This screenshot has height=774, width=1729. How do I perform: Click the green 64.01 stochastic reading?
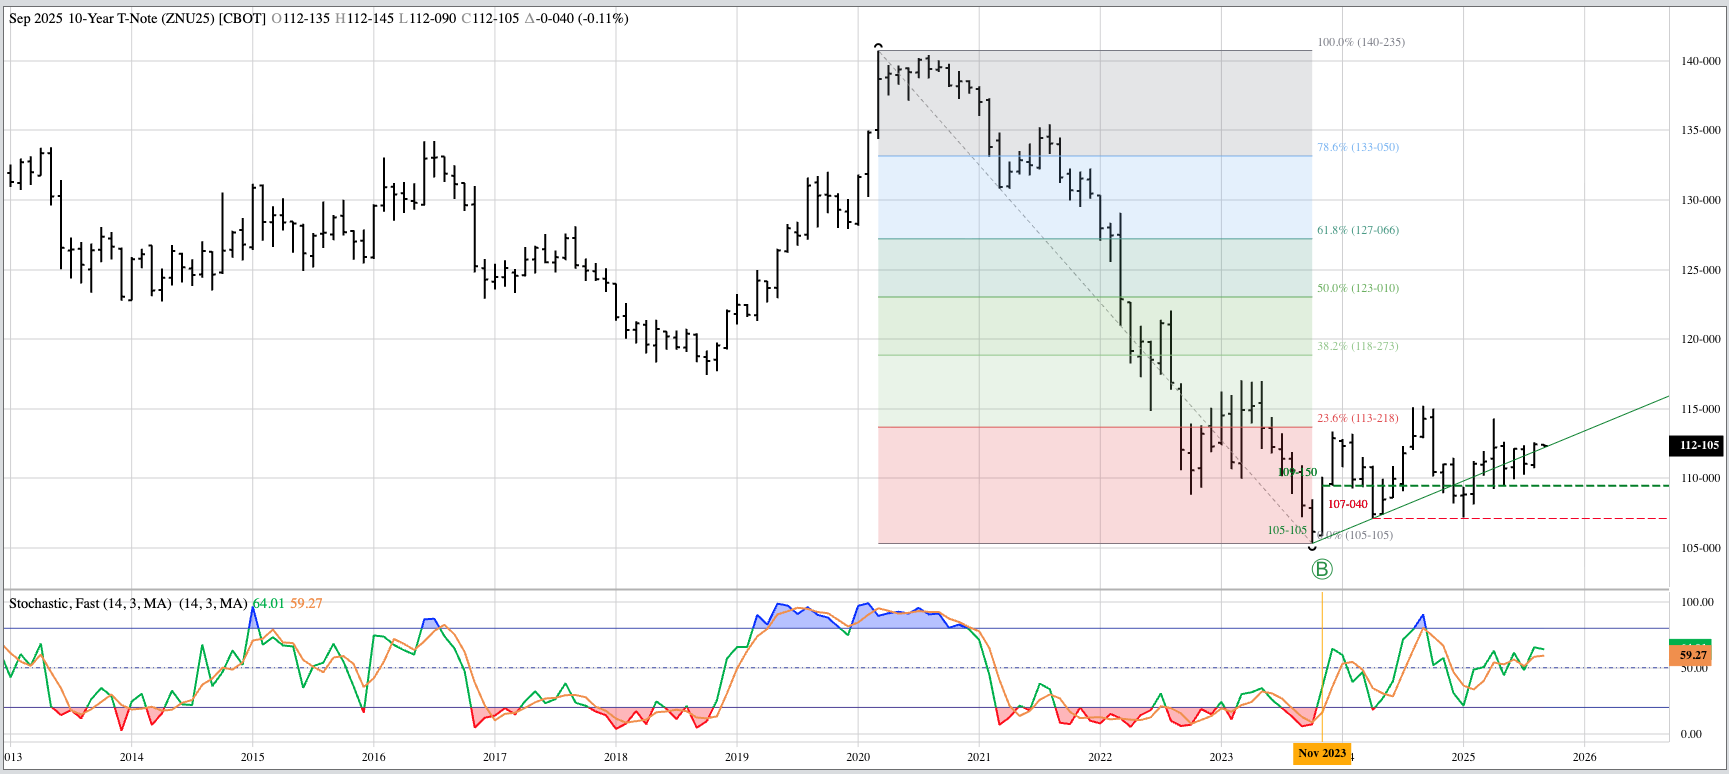(269, 603)
